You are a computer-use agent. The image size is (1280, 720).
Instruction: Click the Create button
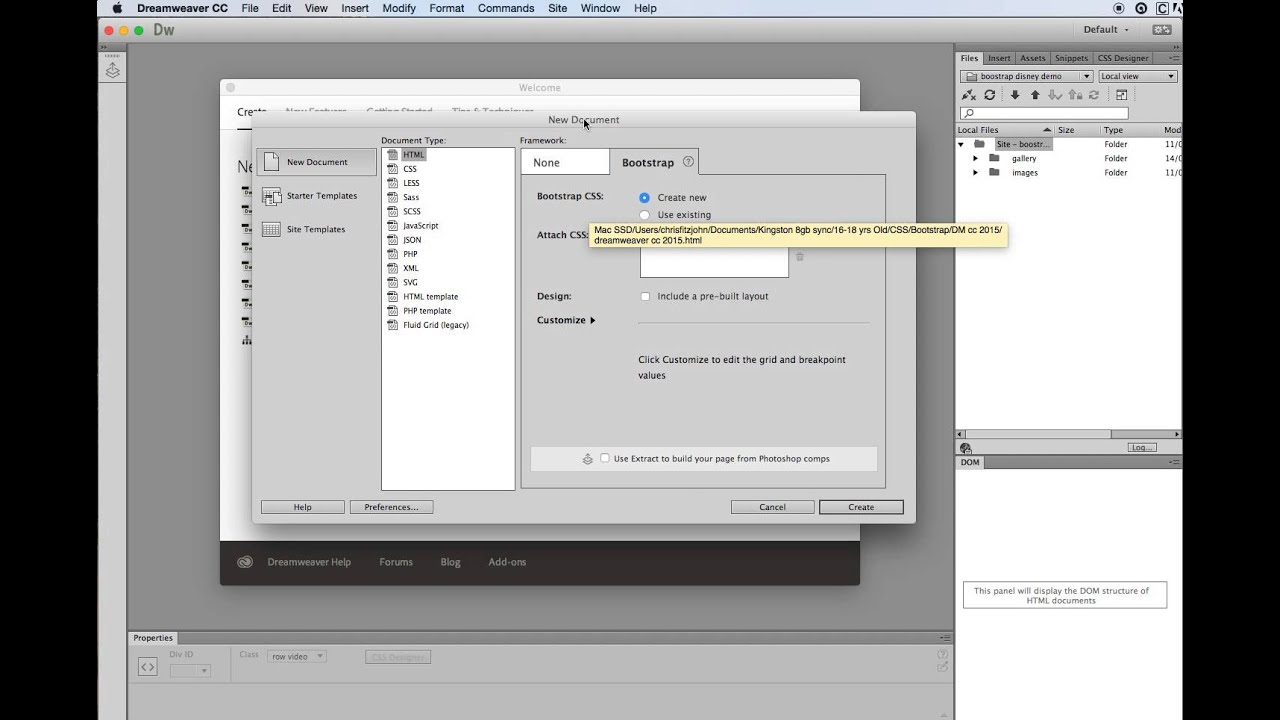pyautogui.click(x=861, y=507)
